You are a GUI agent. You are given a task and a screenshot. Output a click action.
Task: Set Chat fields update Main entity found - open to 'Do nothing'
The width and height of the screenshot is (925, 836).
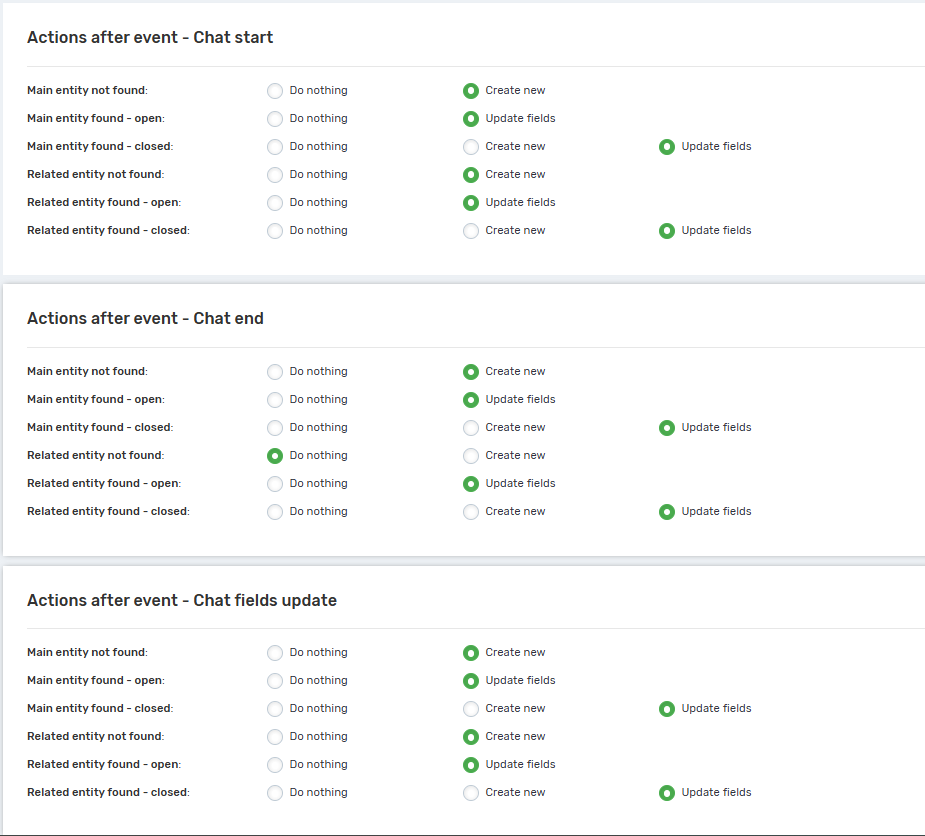point(275,681)
